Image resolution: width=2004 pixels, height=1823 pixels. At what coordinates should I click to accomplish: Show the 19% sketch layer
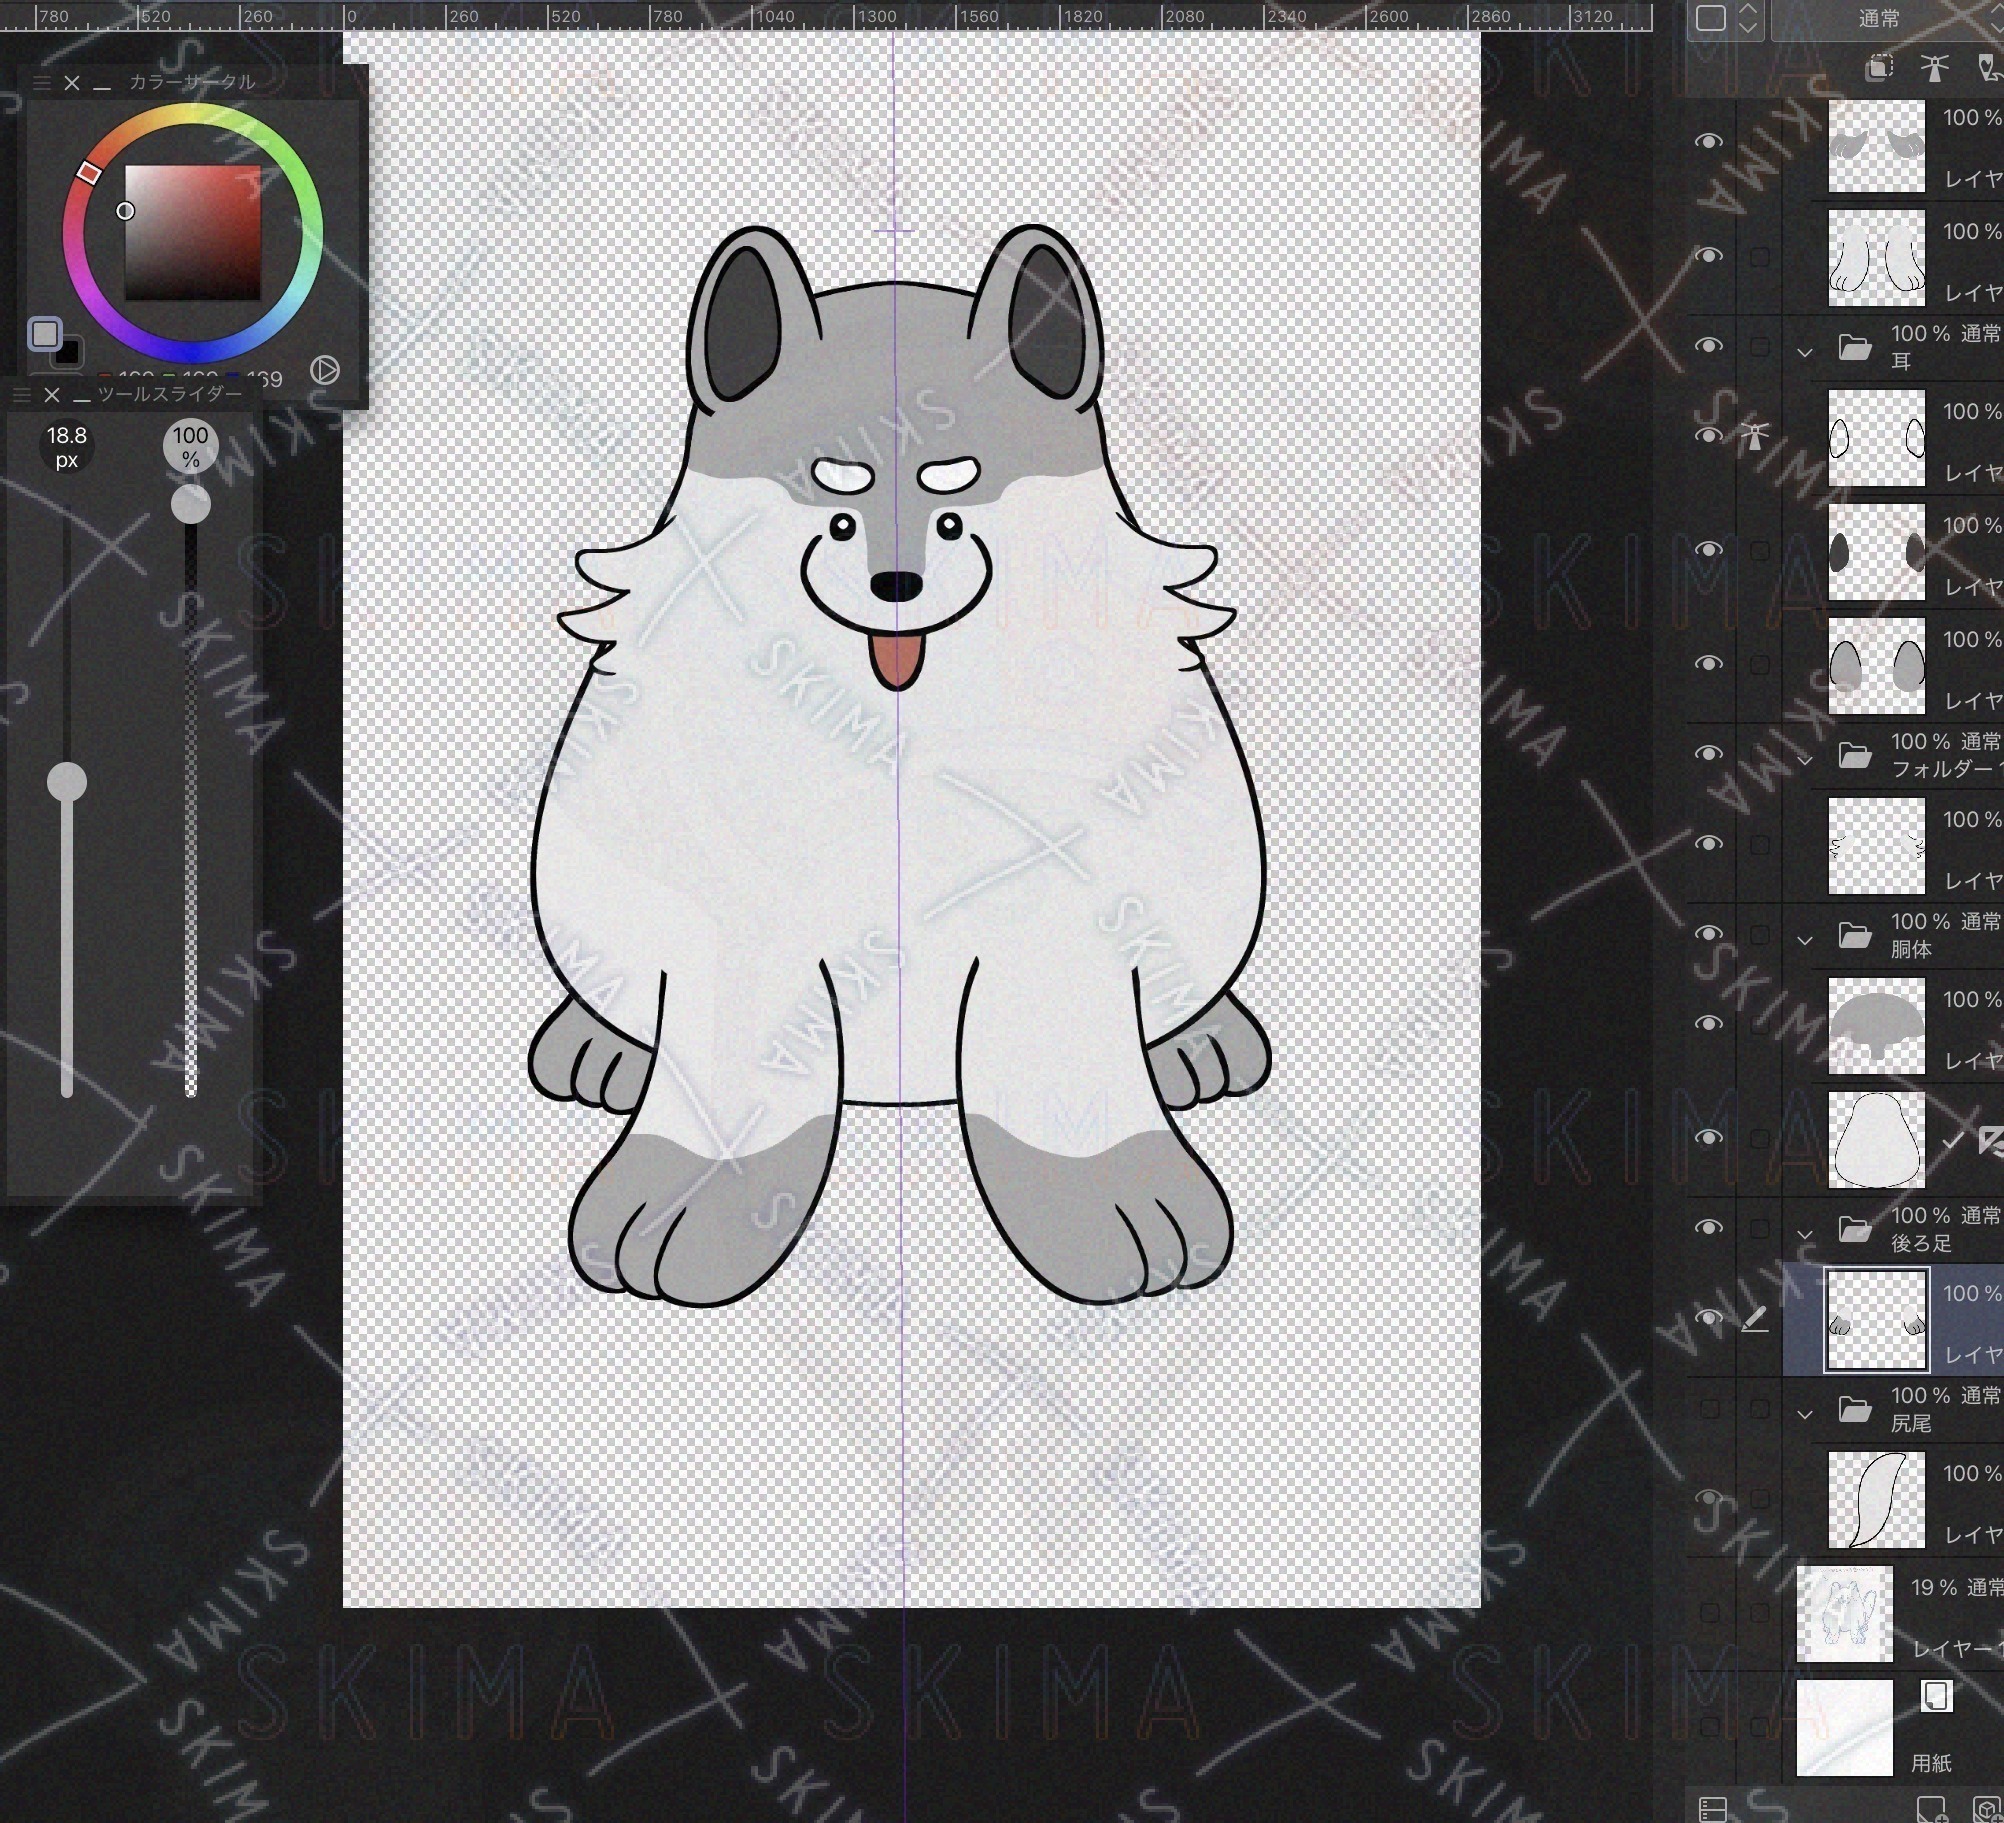1709,1612
